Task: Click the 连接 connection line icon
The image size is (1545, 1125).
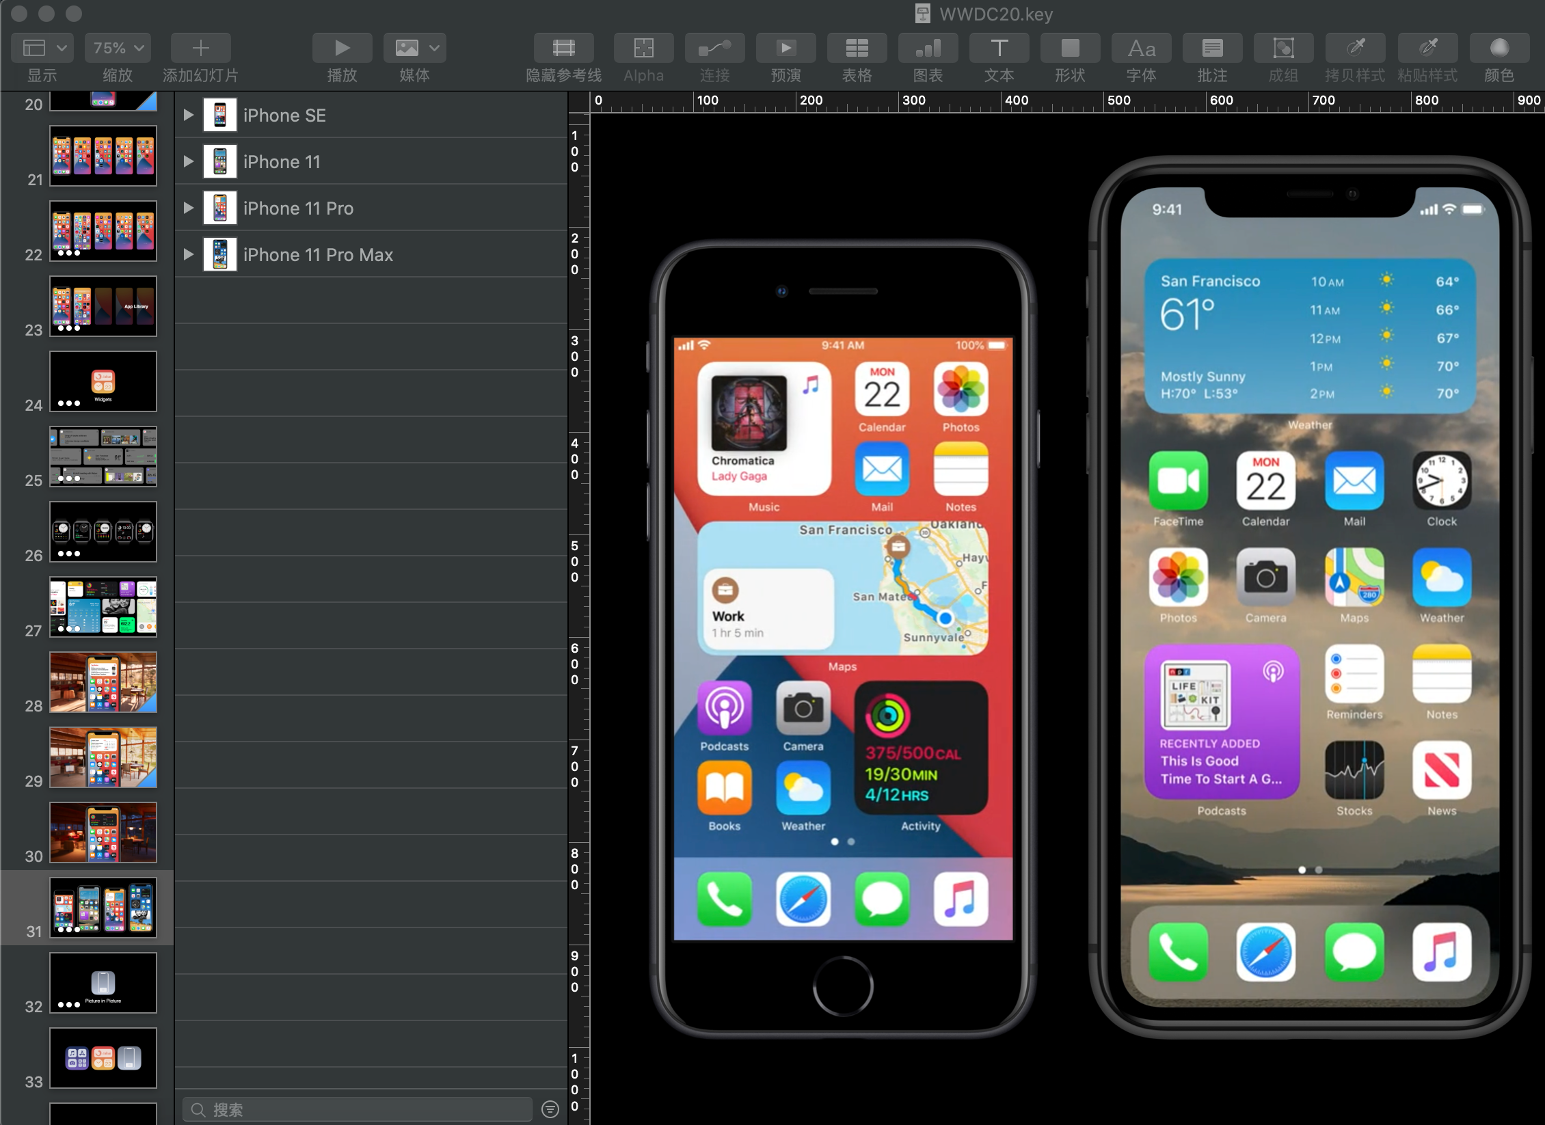Action: pyautogui.click(x=715, y=48)
